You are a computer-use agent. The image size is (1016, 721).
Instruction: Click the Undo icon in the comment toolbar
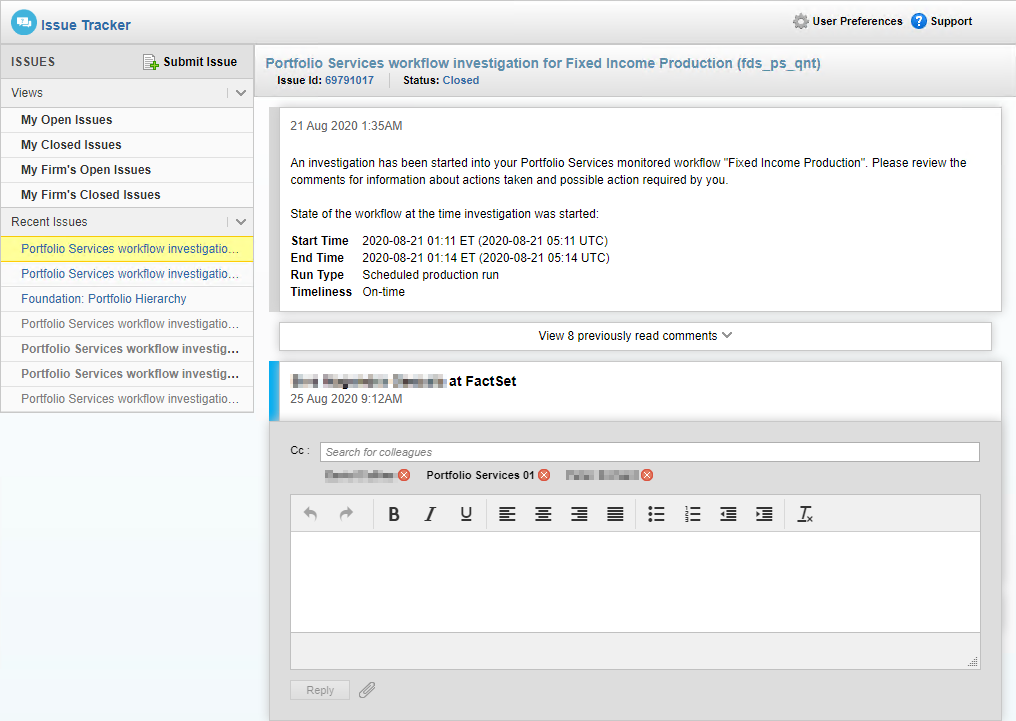click(x=310, y=514)
